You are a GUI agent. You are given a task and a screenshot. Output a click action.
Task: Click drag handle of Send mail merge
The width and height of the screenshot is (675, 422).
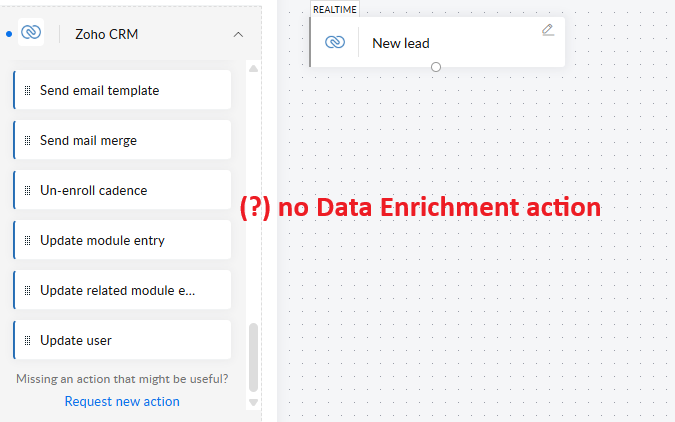coord(28,140)
